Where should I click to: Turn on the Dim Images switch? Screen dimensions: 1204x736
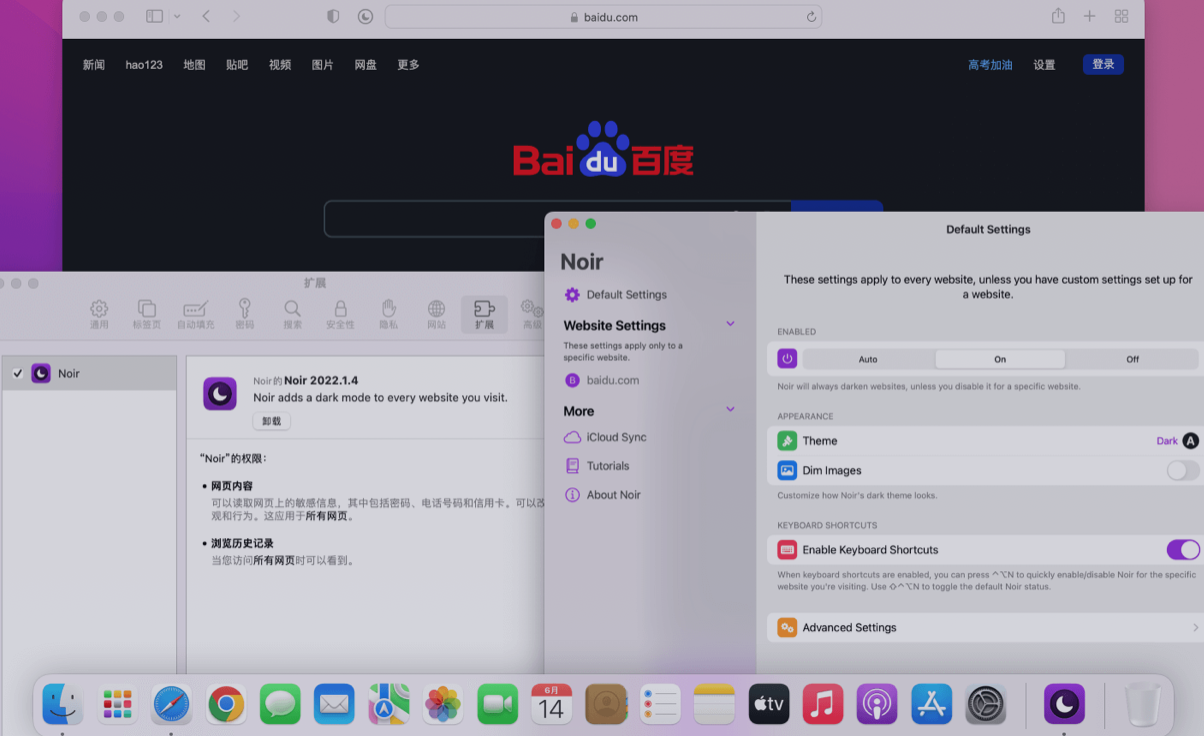tap(1181, 470)
